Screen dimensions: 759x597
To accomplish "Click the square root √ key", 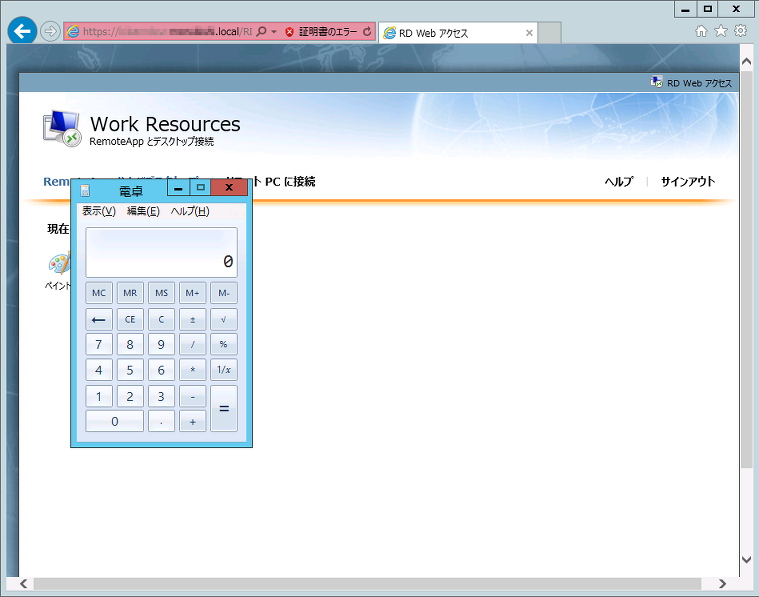I will (x=224, y=320).
